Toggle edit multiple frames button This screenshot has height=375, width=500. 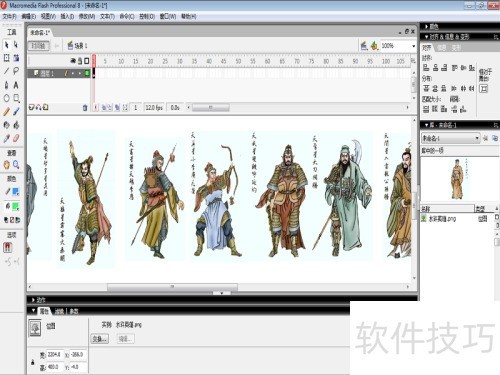(x=117, y=107)
